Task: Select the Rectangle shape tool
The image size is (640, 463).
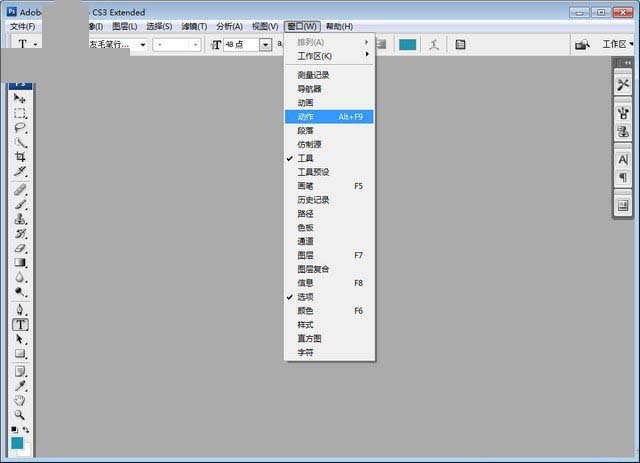Action: (20, 354)
